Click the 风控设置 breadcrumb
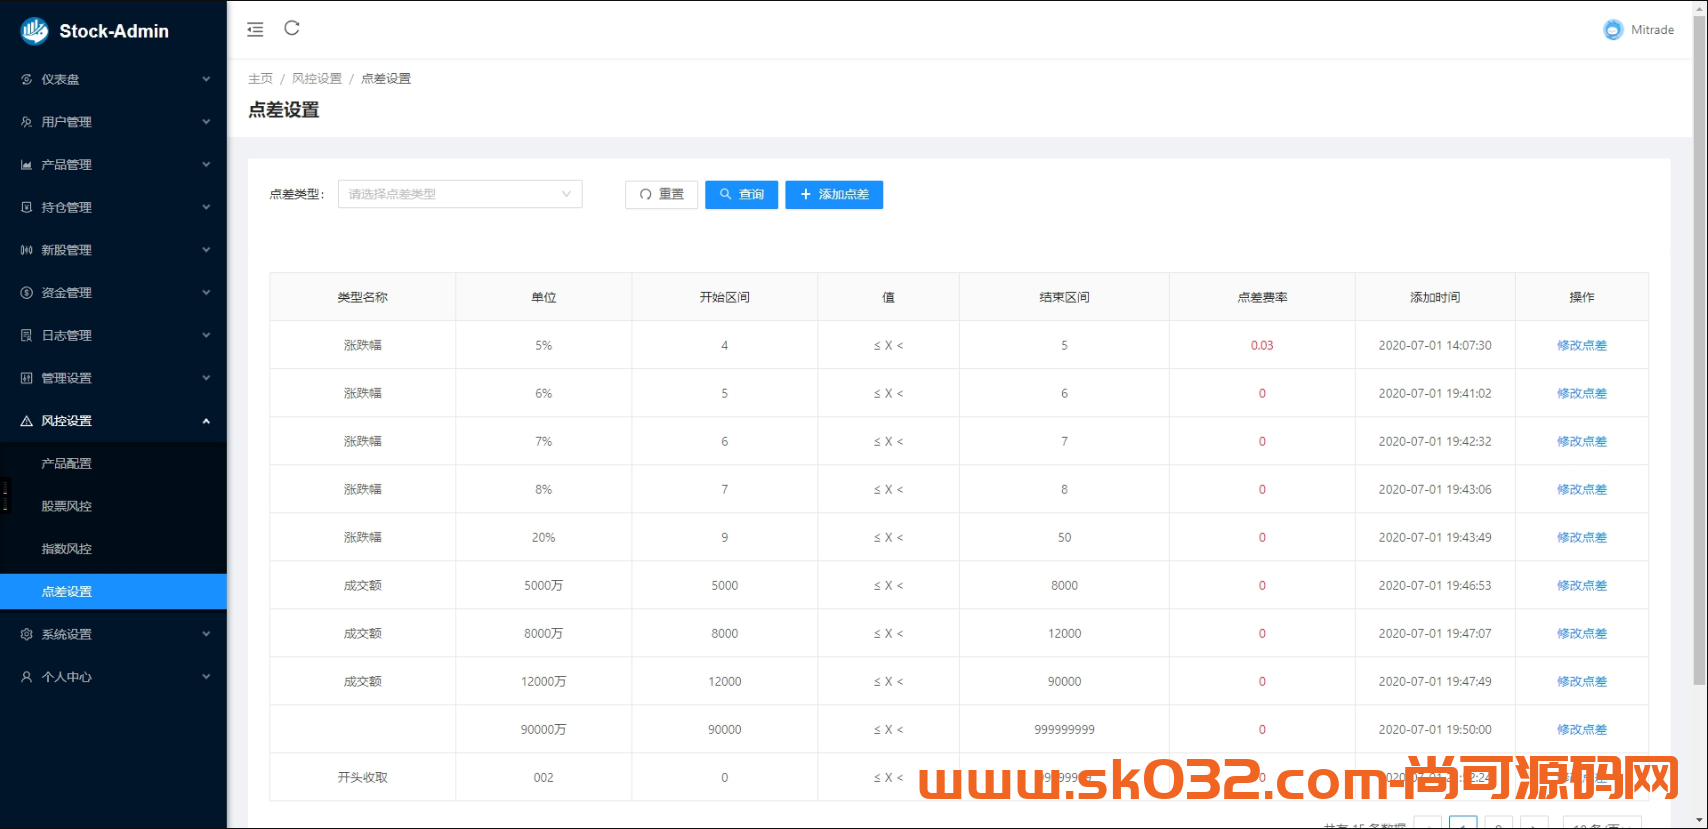The width and height of the screenshot is (1708, 829). coord(317,78)
